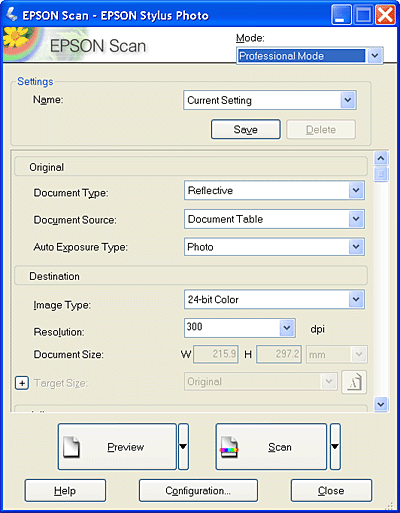This screenshot has height=513, width=400.
Task: Click the Save settings button
Action: (x=246, y=129)
